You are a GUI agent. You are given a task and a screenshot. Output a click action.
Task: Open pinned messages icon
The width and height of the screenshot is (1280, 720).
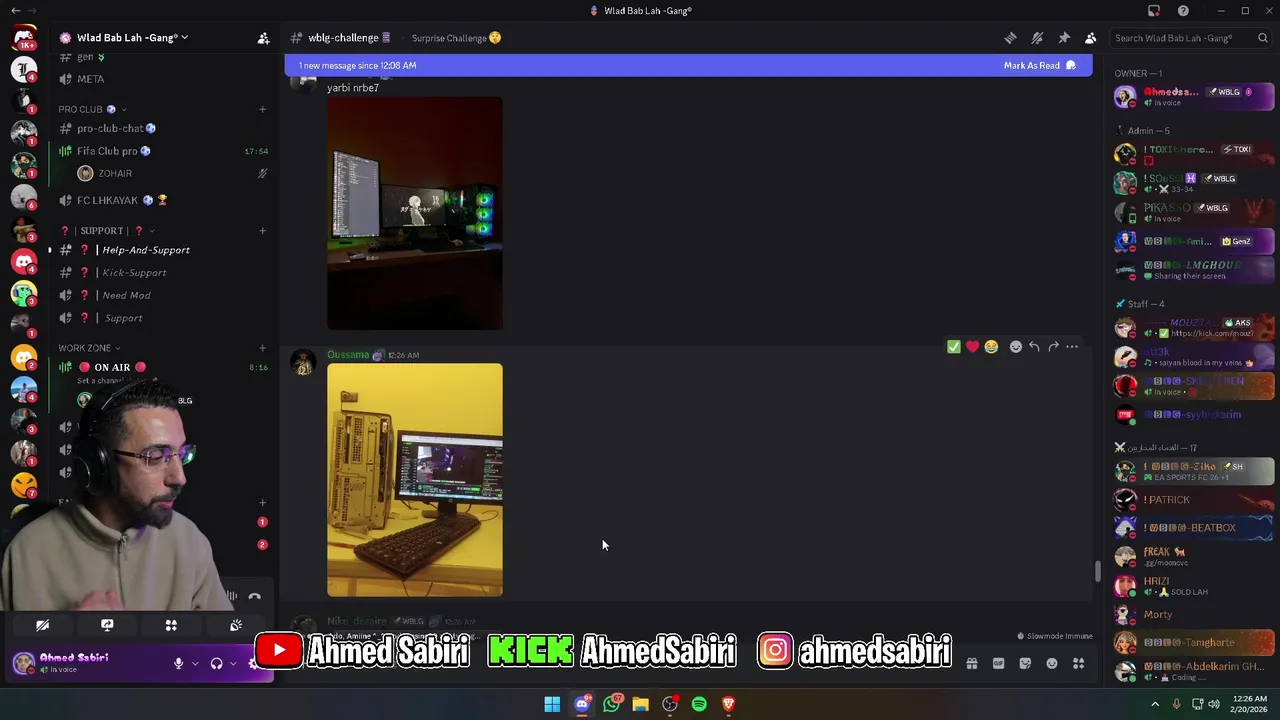point(1064,38)
